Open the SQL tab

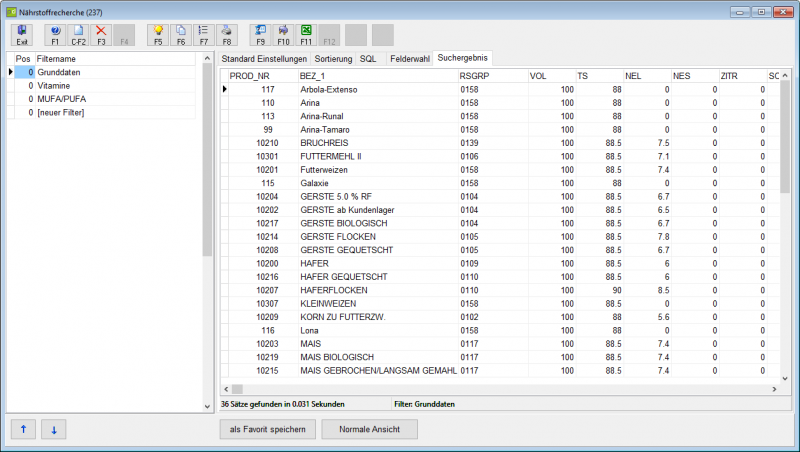click(368, 59)
